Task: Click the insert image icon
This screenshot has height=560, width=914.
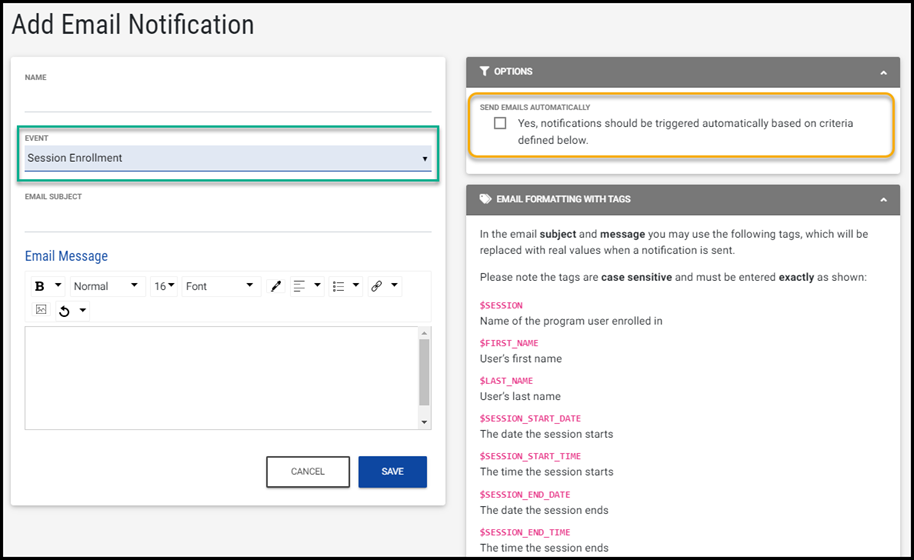Action: point(41,310)
